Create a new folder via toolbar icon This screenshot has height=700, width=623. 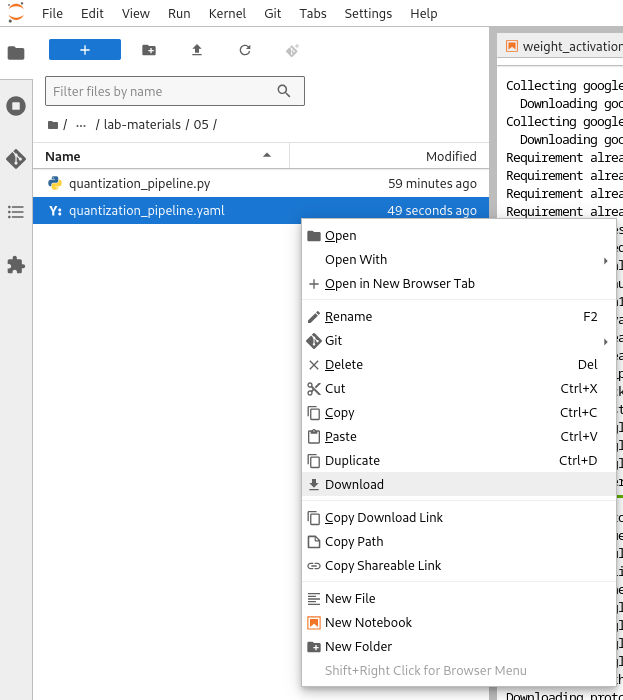click(x=149, y=50)
